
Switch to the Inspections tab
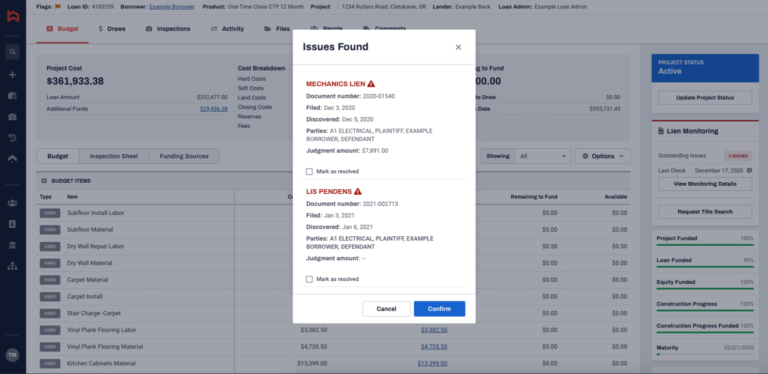[x=168, y=29]
